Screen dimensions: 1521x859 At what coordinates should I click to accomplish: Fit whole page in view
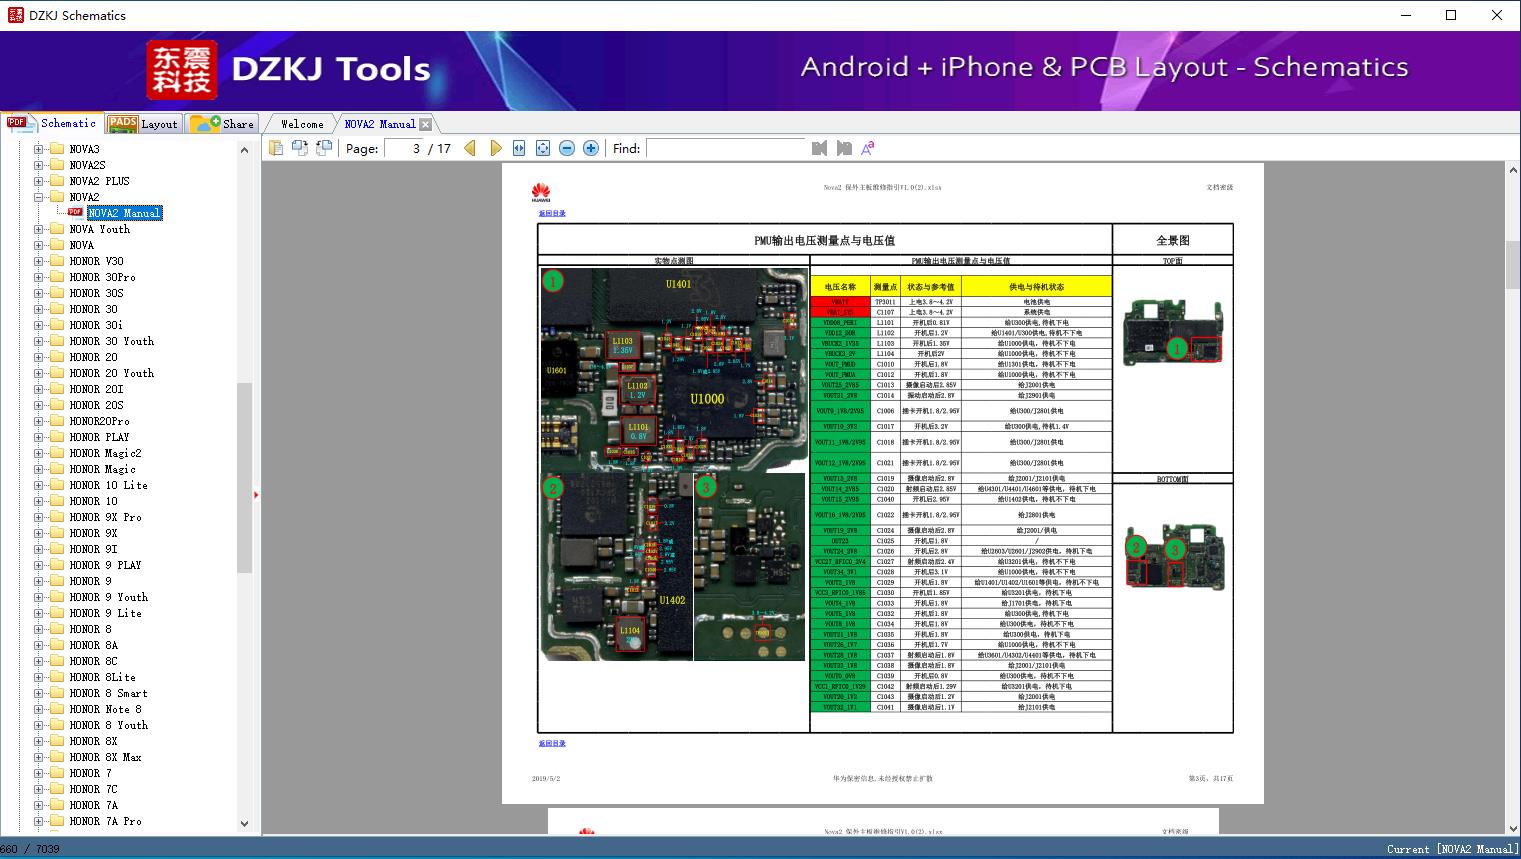(x=543, y=148)
